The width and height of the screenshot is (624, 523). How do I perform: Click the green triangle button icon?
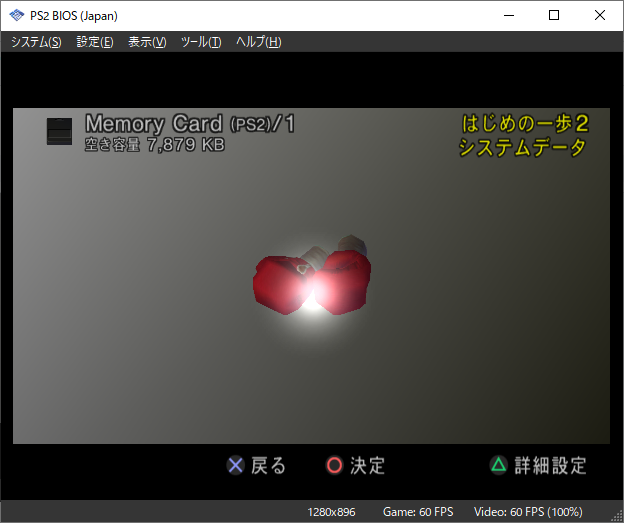coord(499,465)
